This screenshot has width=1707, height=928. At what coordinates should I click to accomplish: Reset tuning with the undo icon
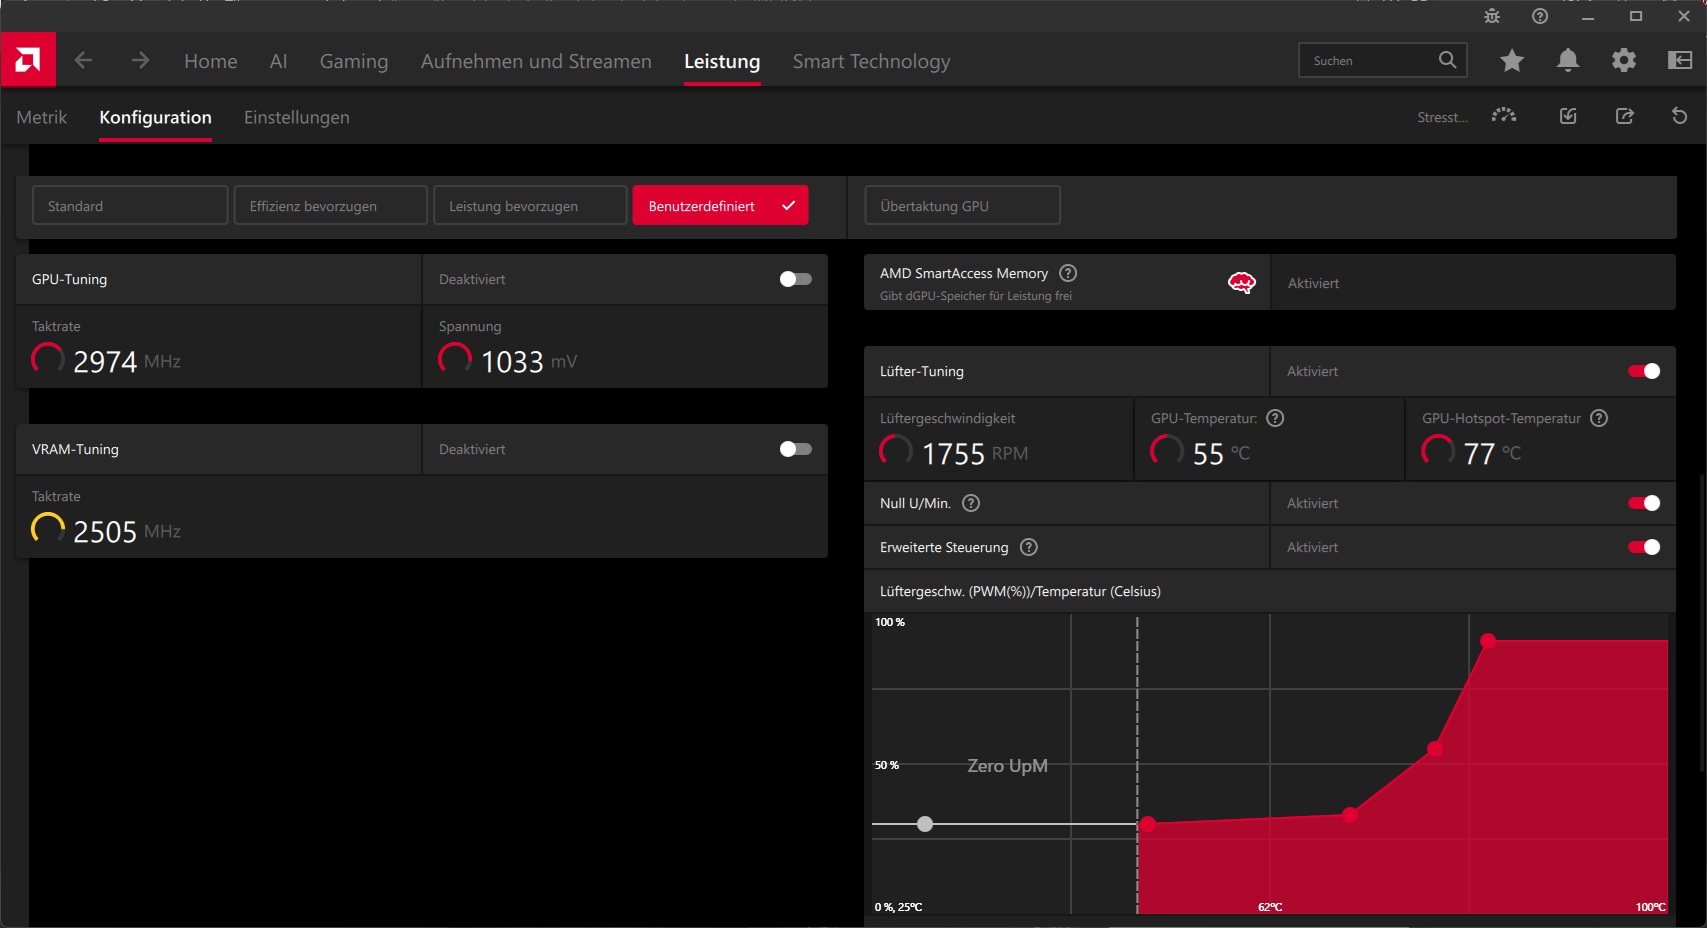coord(1680,116)
